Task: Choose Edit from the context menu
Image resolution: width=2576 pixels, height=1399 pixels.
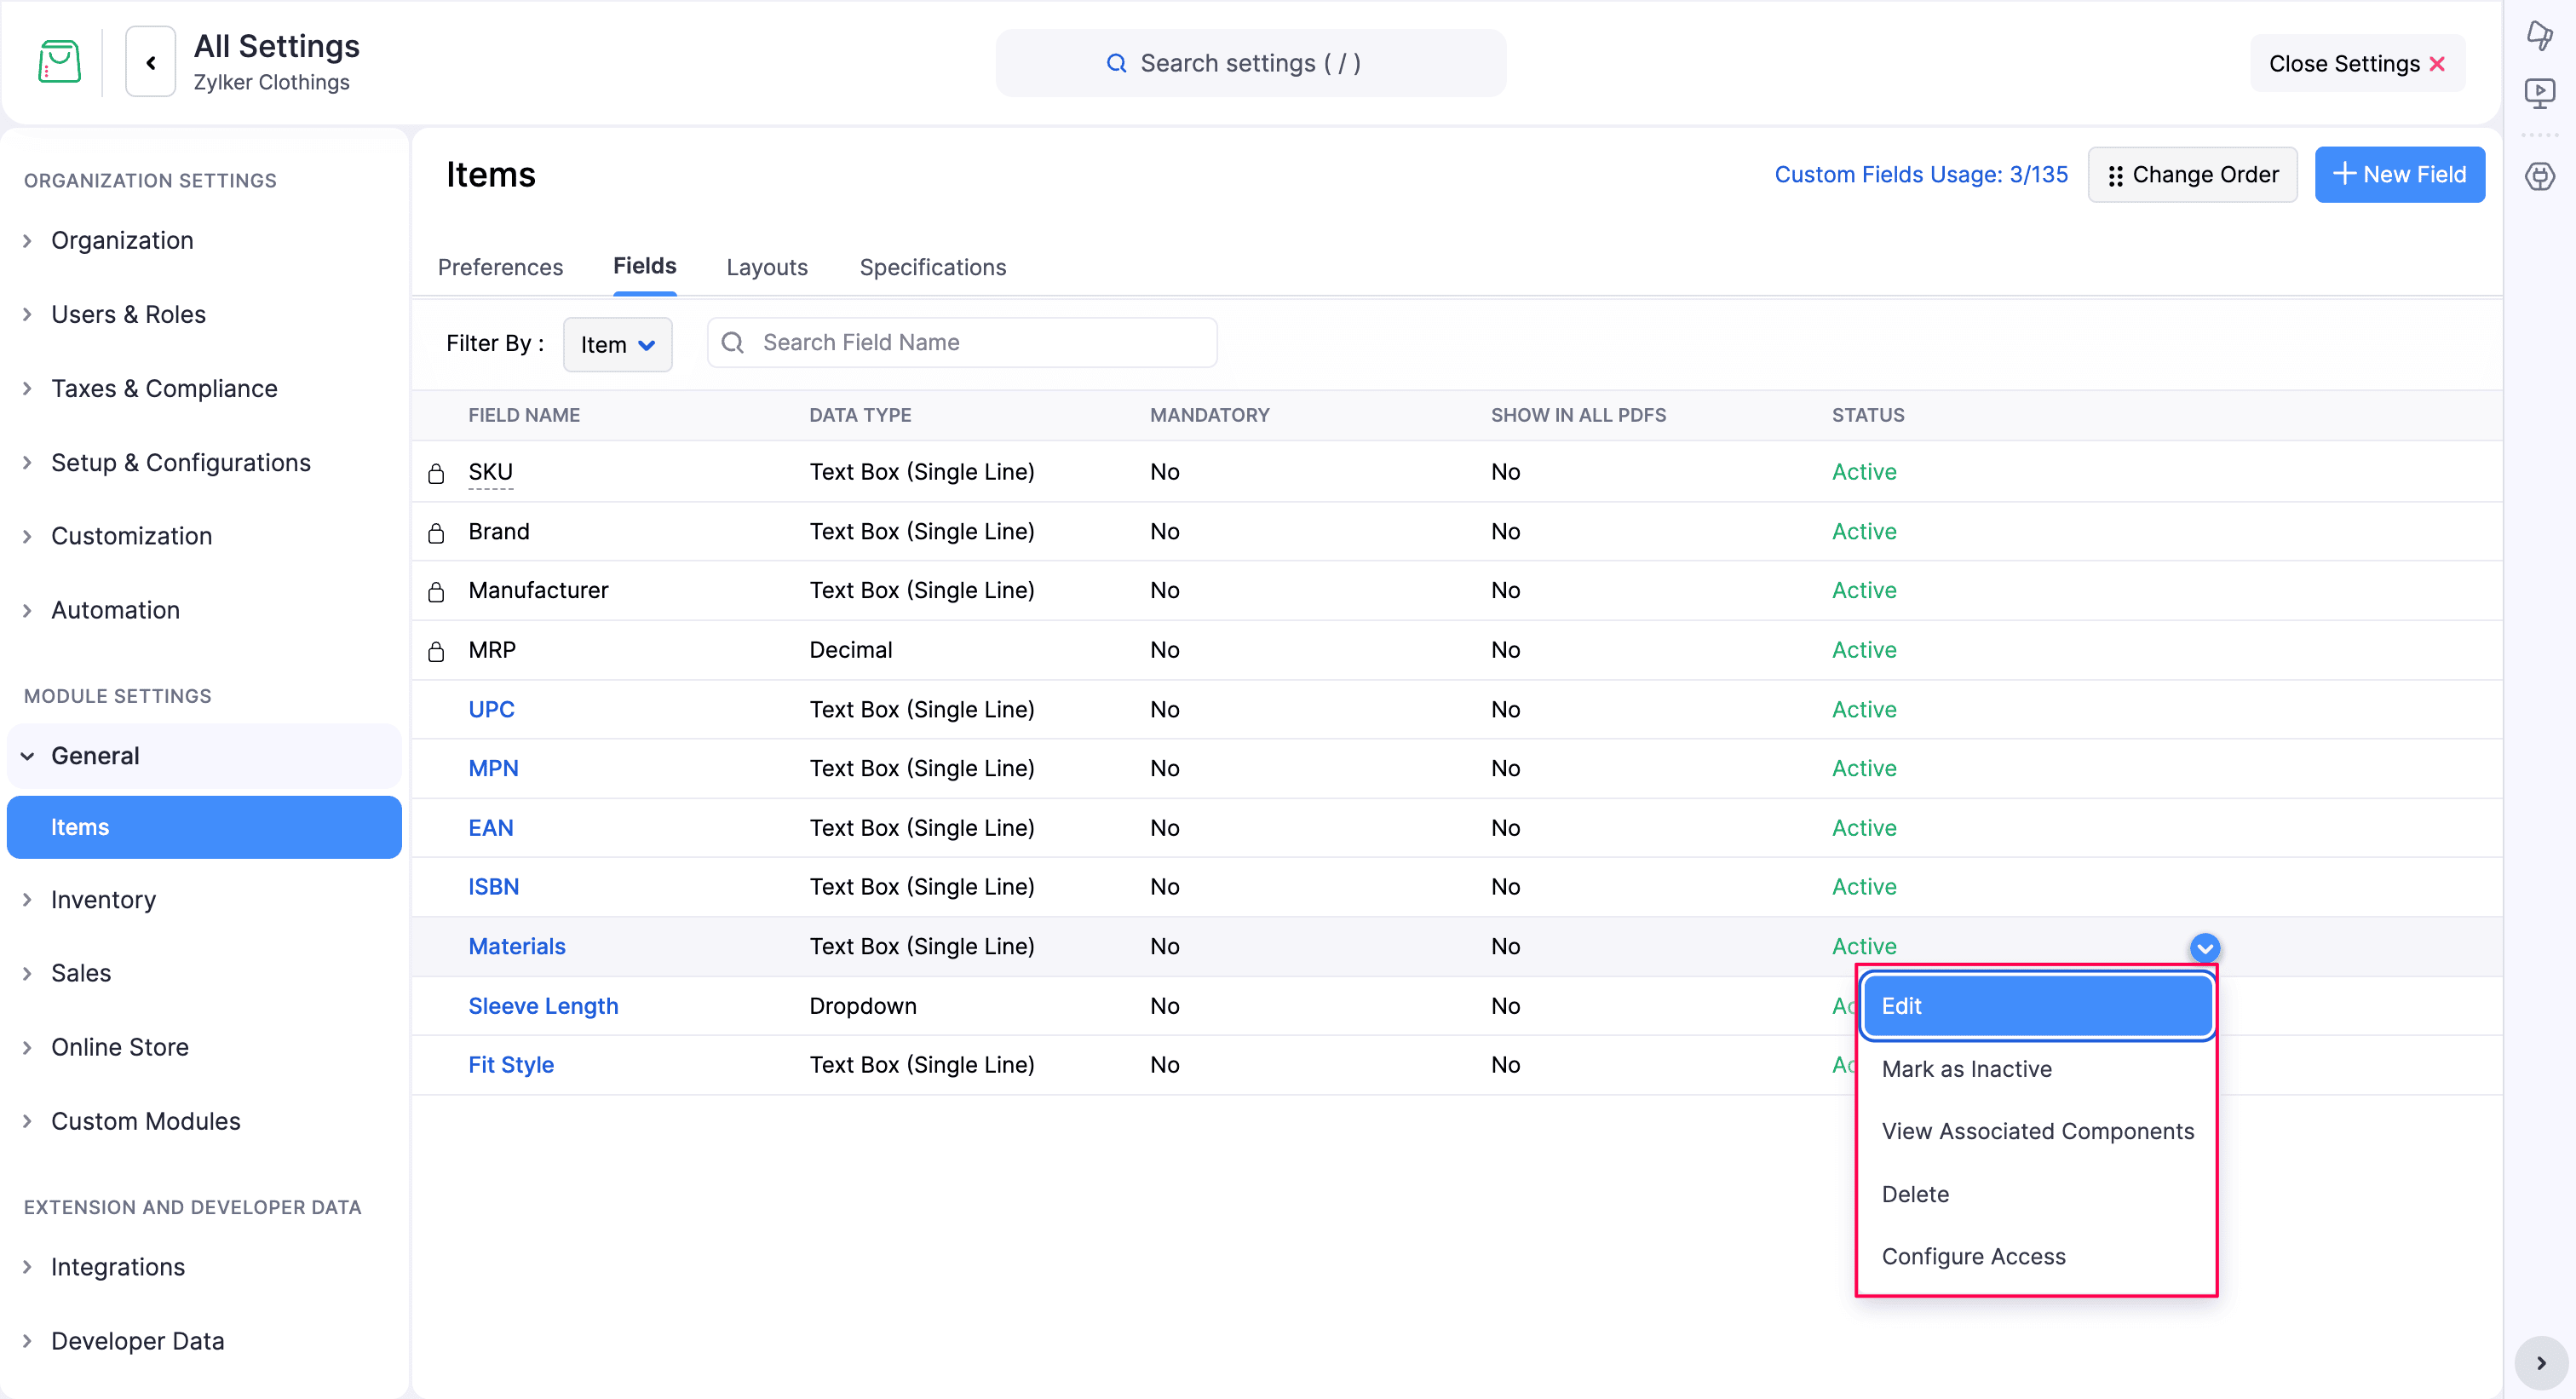Action: coord(2036,1006)
